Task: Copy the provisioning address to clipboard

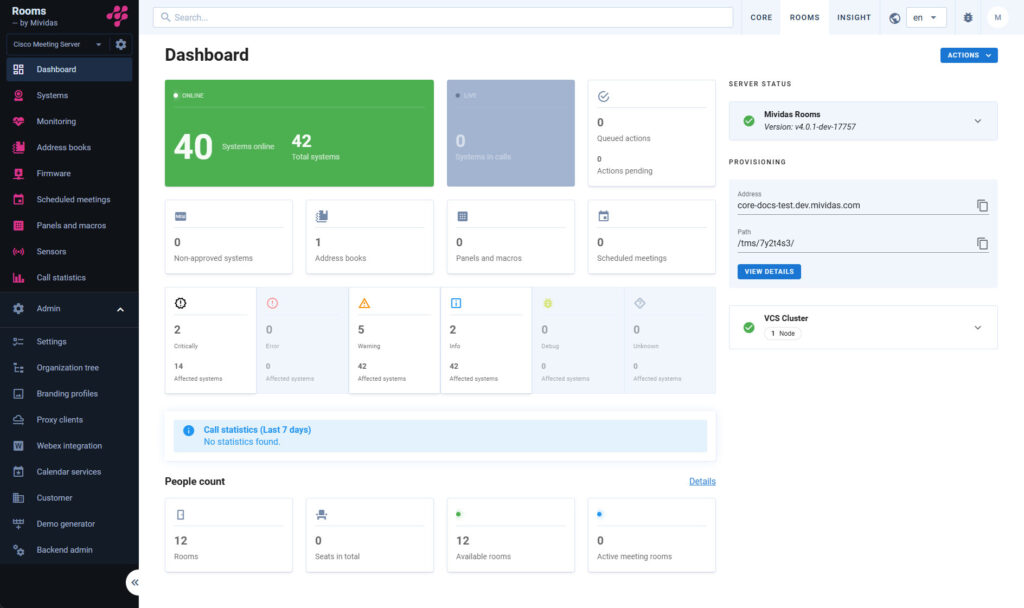Action: tap(982, 206)
